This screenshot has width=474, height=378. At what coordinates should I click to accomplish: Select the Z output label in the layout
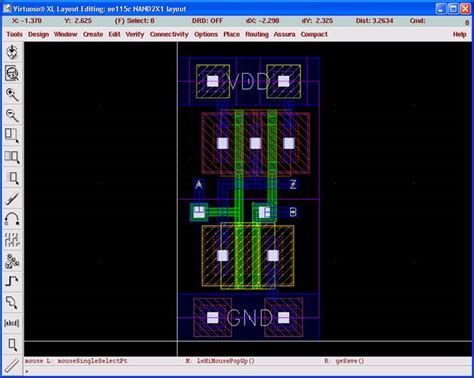[x=293, y=184]
